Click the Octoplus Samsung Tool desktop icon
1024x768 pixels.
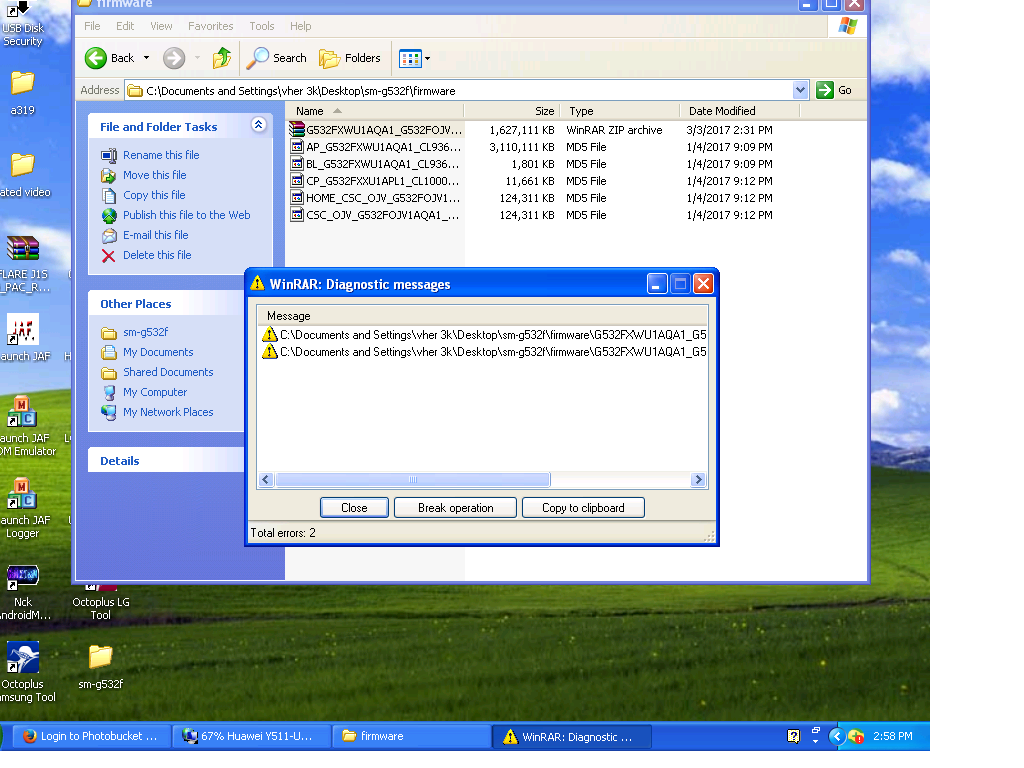(23, 658)
